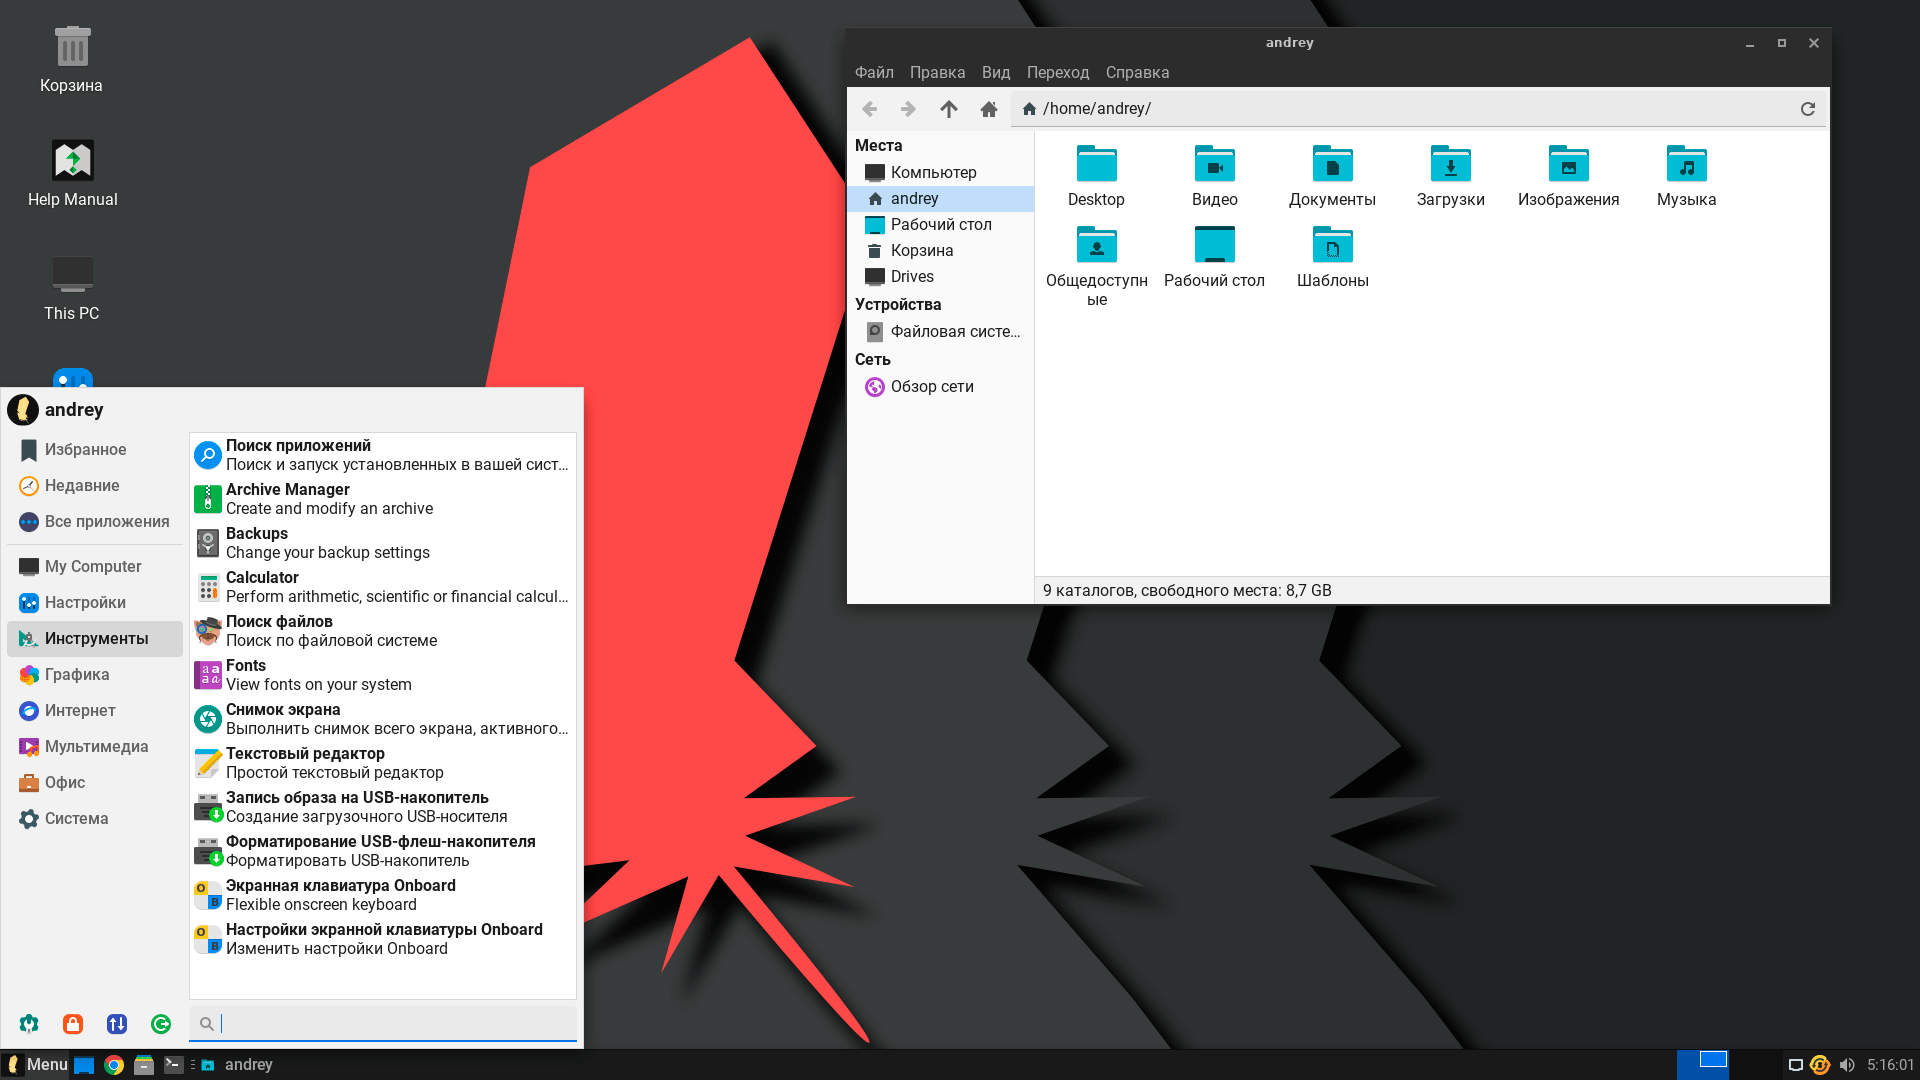Open the Переход menu
The height and width of the screenshot is (1080, 1920).
(x=1057, y=73)
